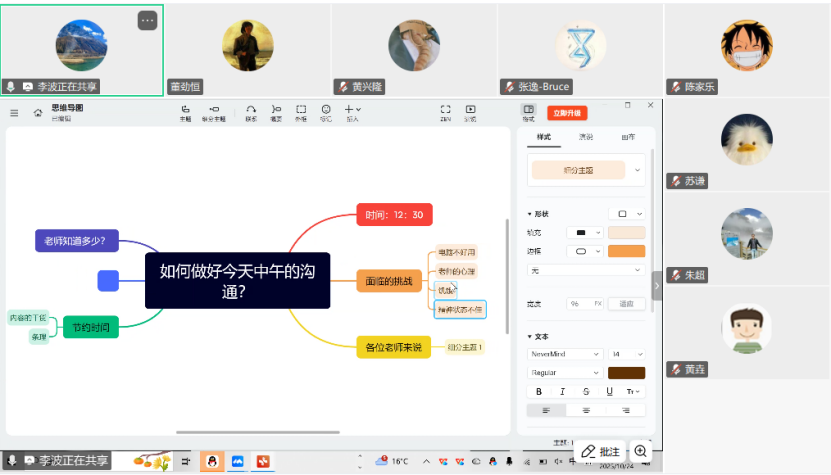Click the Boundary (外框) toolbar icon
Image resolution: width=831 pixels, height=475 pixels.
click(301, 110)
